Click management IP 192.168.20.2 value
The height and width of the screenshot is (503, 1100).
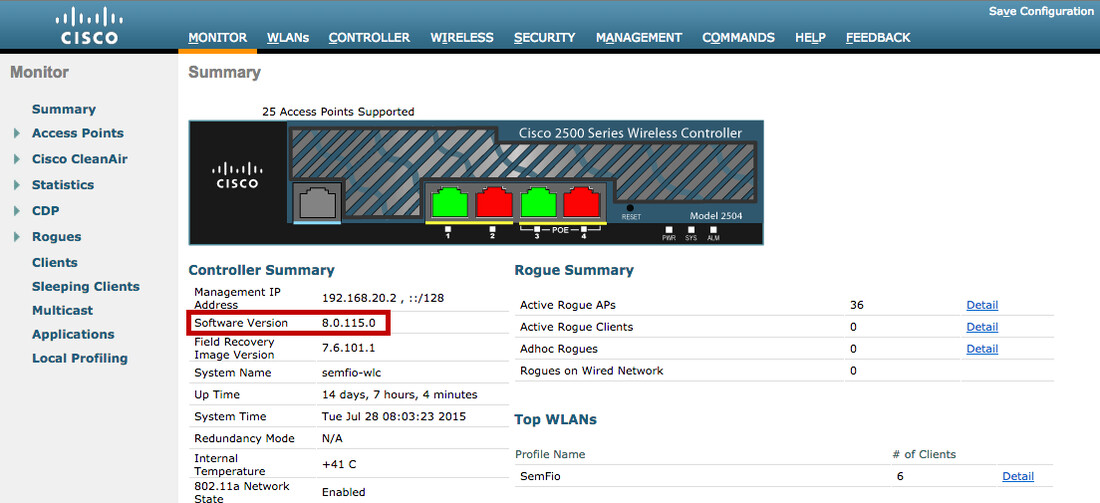pos(383,298)
